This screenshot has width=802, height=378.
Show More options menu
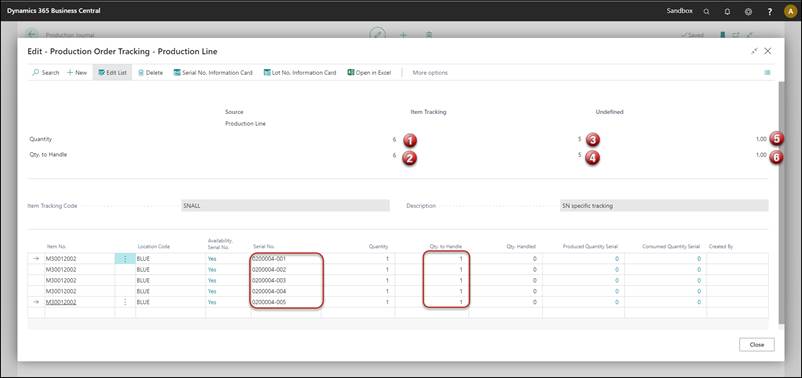tap(430, 73)
